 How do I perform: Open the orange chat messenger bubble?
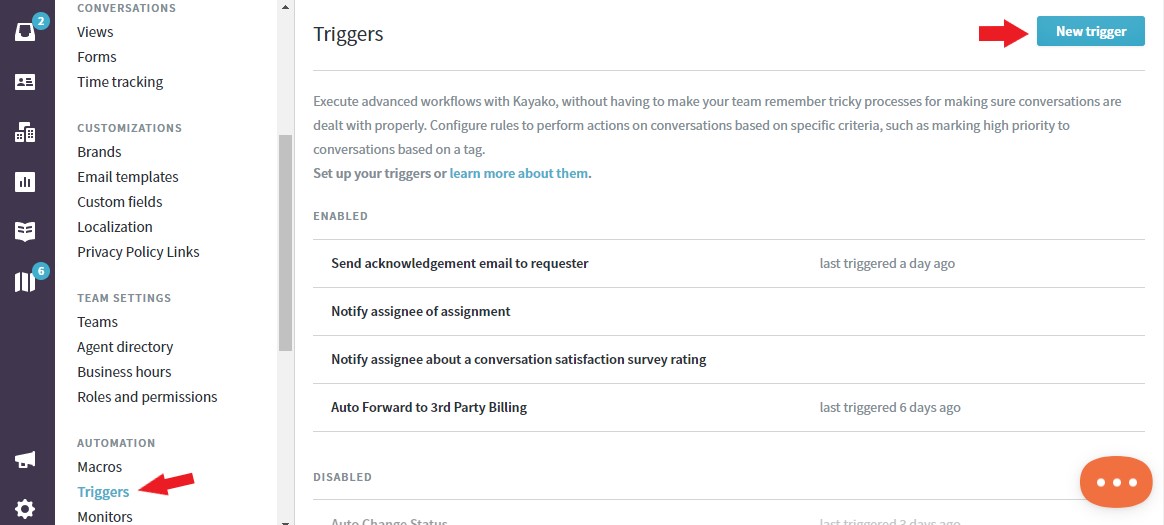tap(1116, 482)
